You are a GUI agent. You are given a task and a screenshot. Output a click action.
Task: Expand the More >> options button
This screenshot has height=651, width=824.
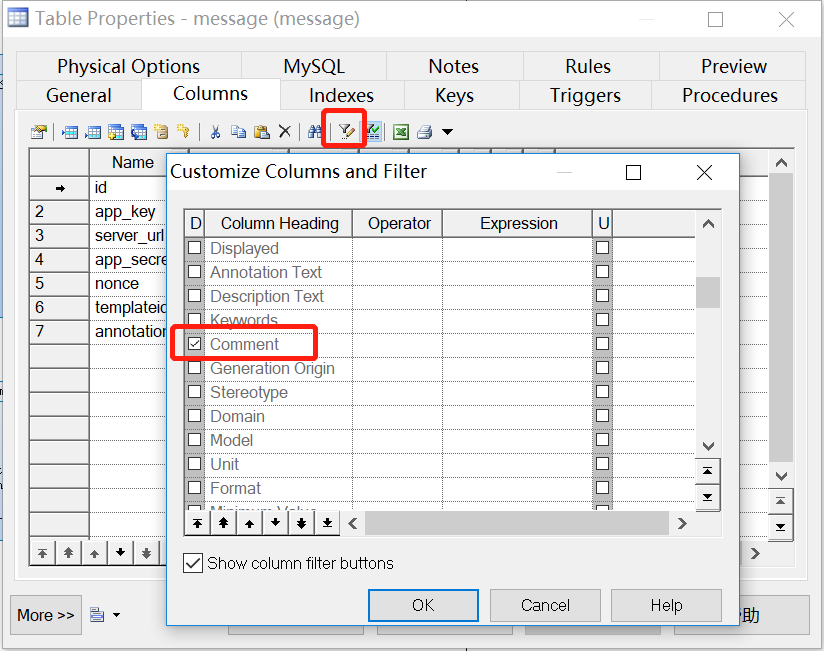(45, 615)
